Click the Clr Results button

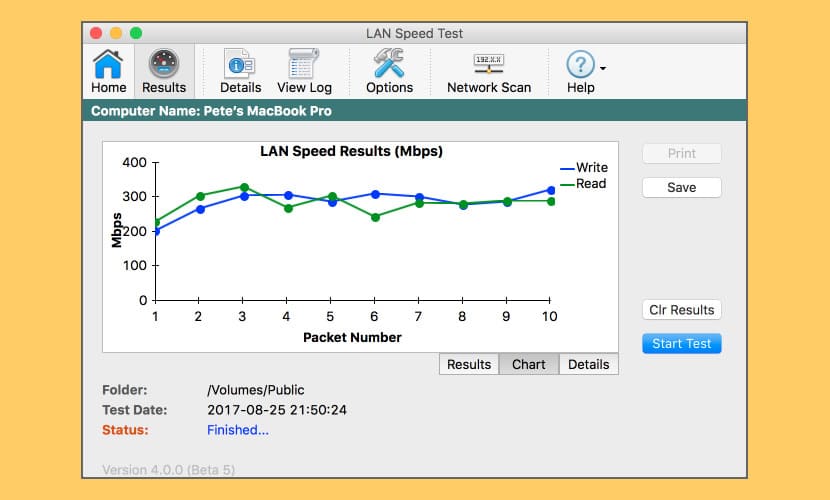(x=681, y=310)
